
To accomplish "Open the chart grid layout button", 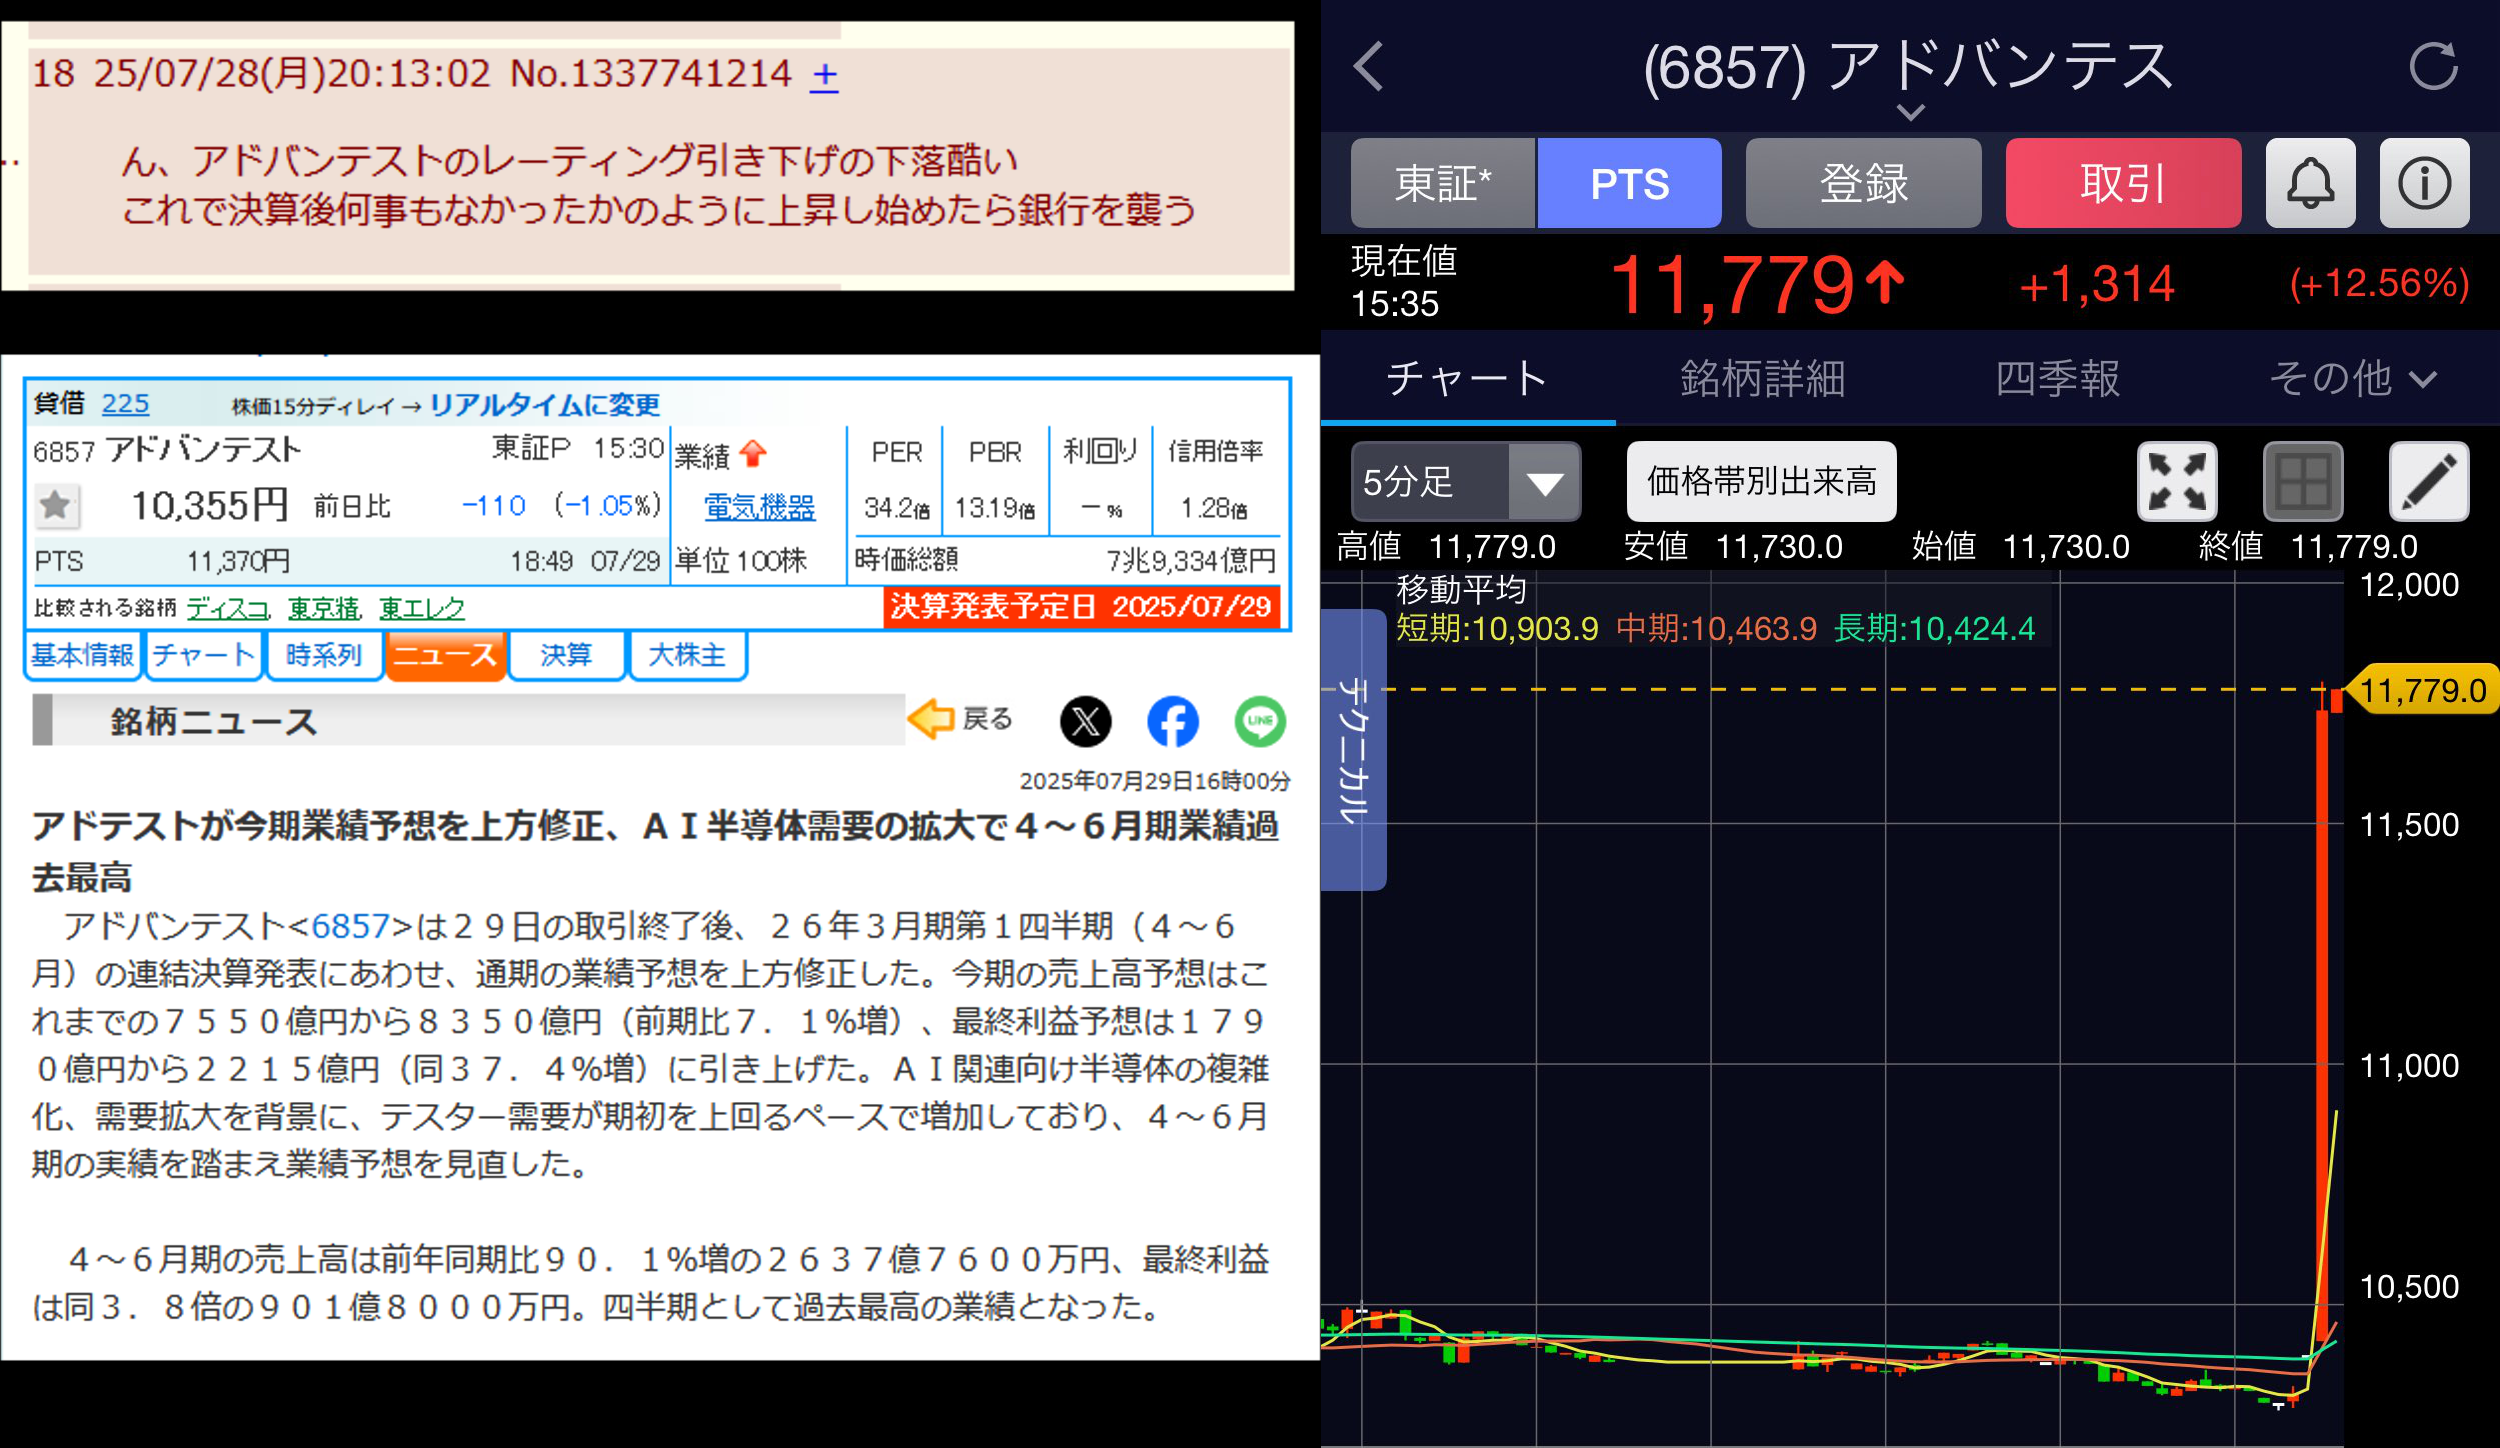I will (x=2303, y=482).
